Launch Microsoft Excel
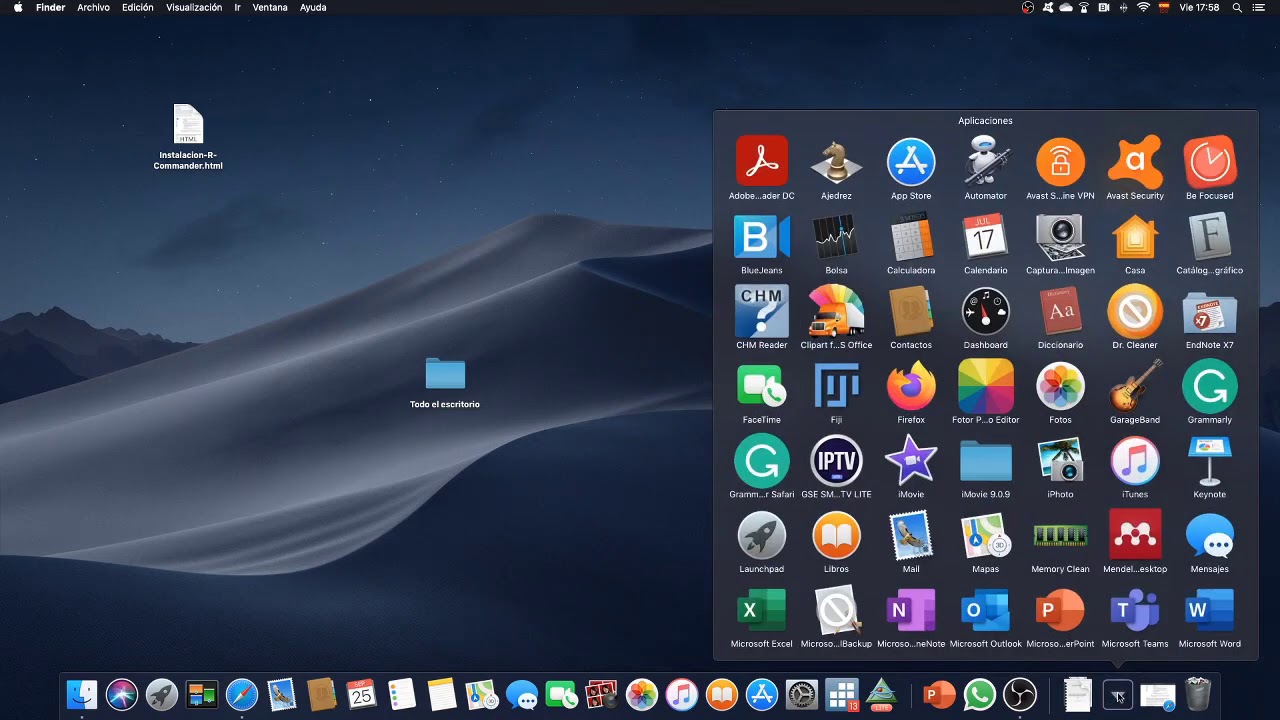This screenshot has height=720, width=1280. [761, 610]
